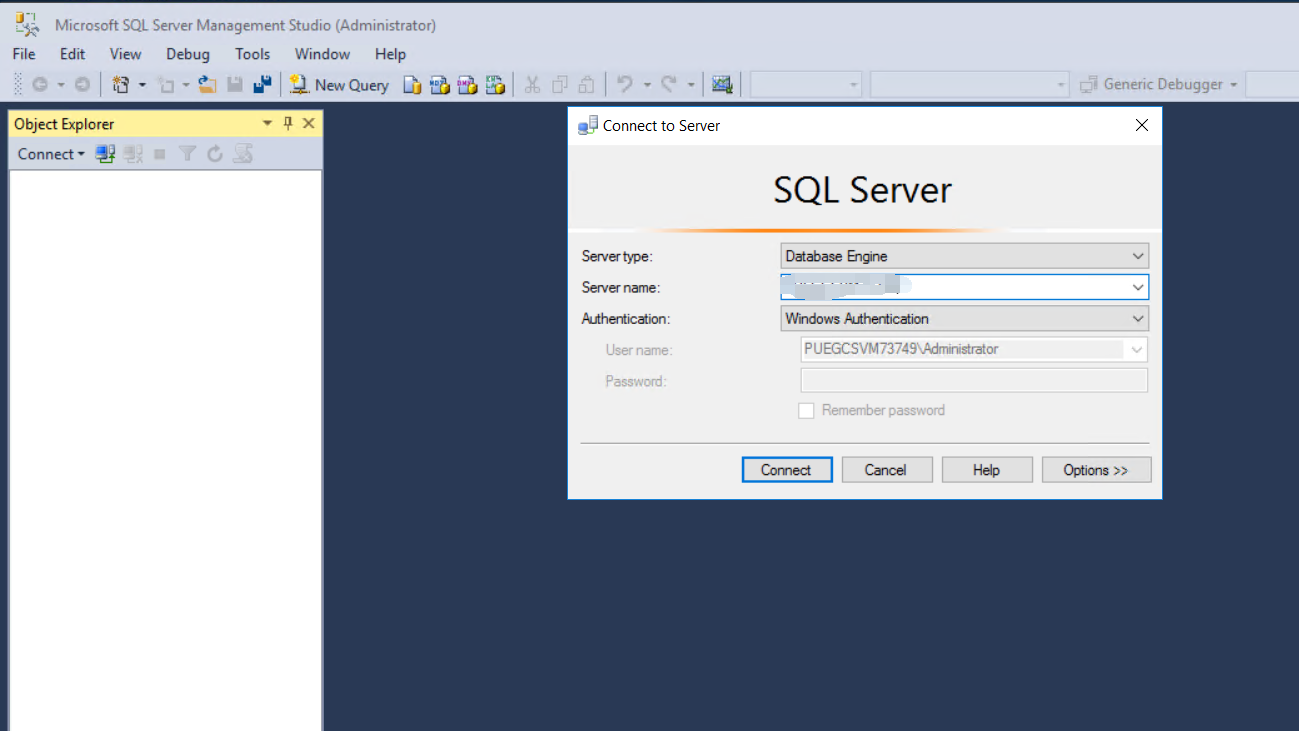1299x731 pixels.
Task: Open the Debug menu
Action: pyautogui.click(x=187, y=54)
